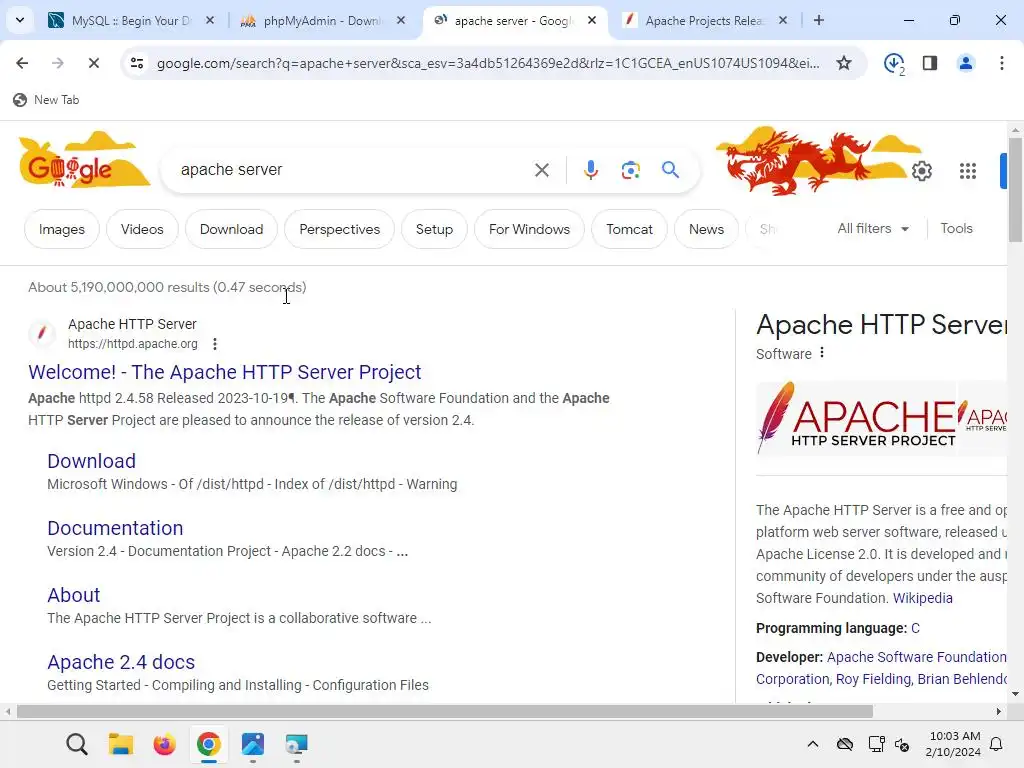Show hidden system tray icons
The height and width of the screenshot is (768, 1024).
click(812, 744)
